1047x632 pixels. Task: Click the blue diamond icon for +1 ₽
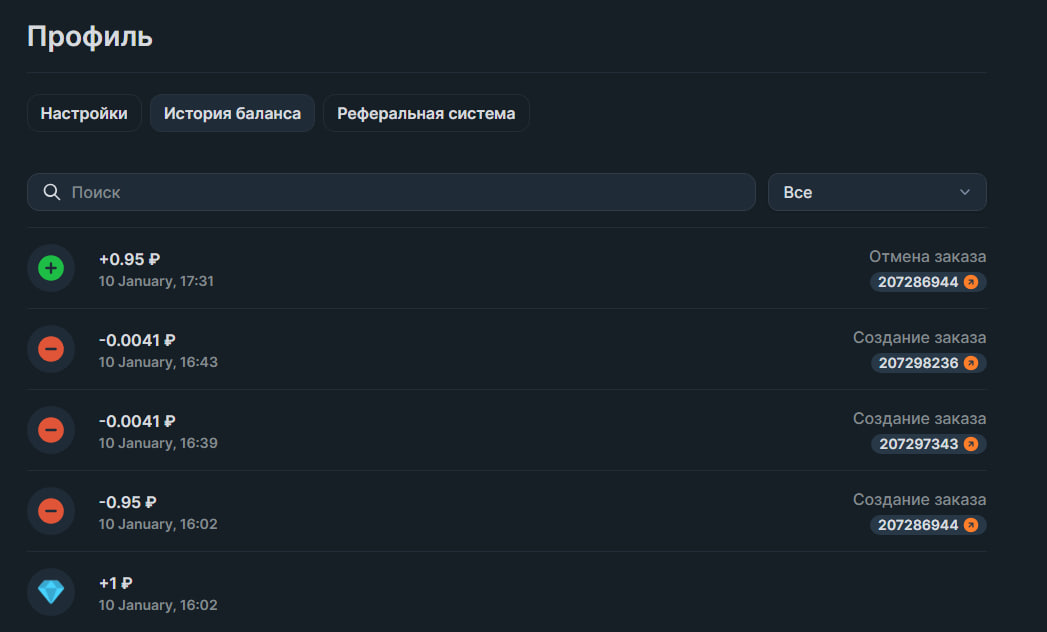coord(51,592)
